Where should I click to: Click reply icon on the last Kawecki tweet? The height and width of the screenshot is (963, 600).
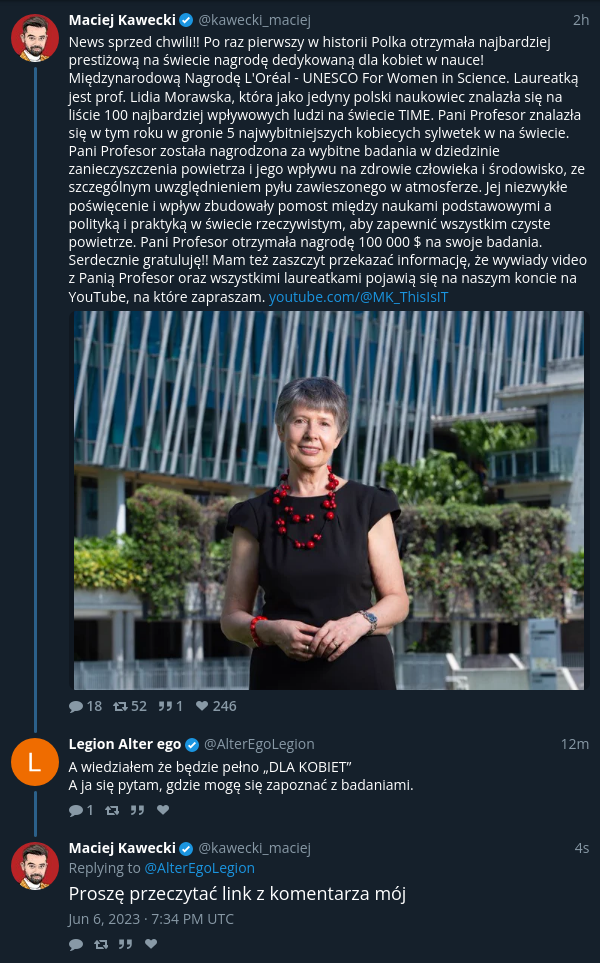76,944
